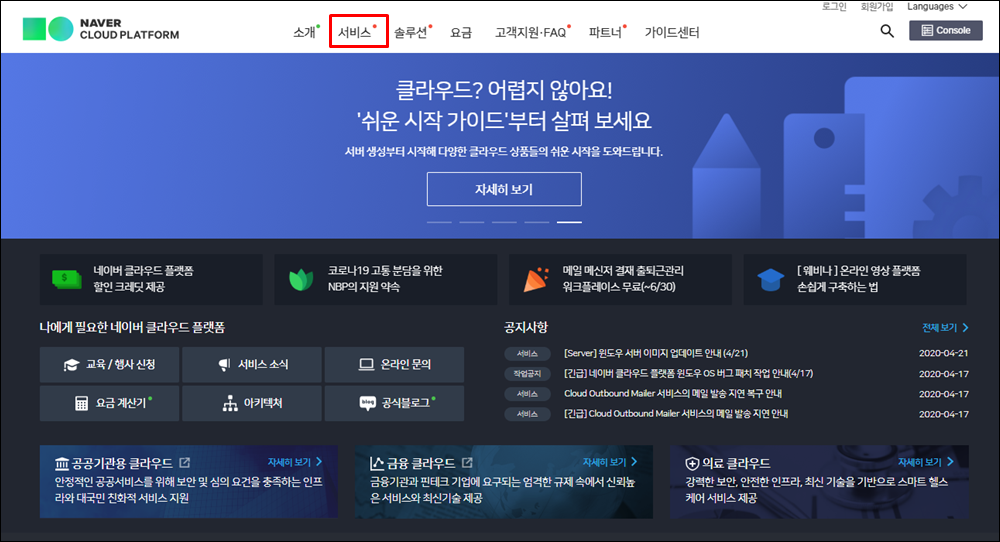The width and height of the screenshot is (1000, 542).
Task: Click the 온라인 문의 button
Action: tap(394, 365)
